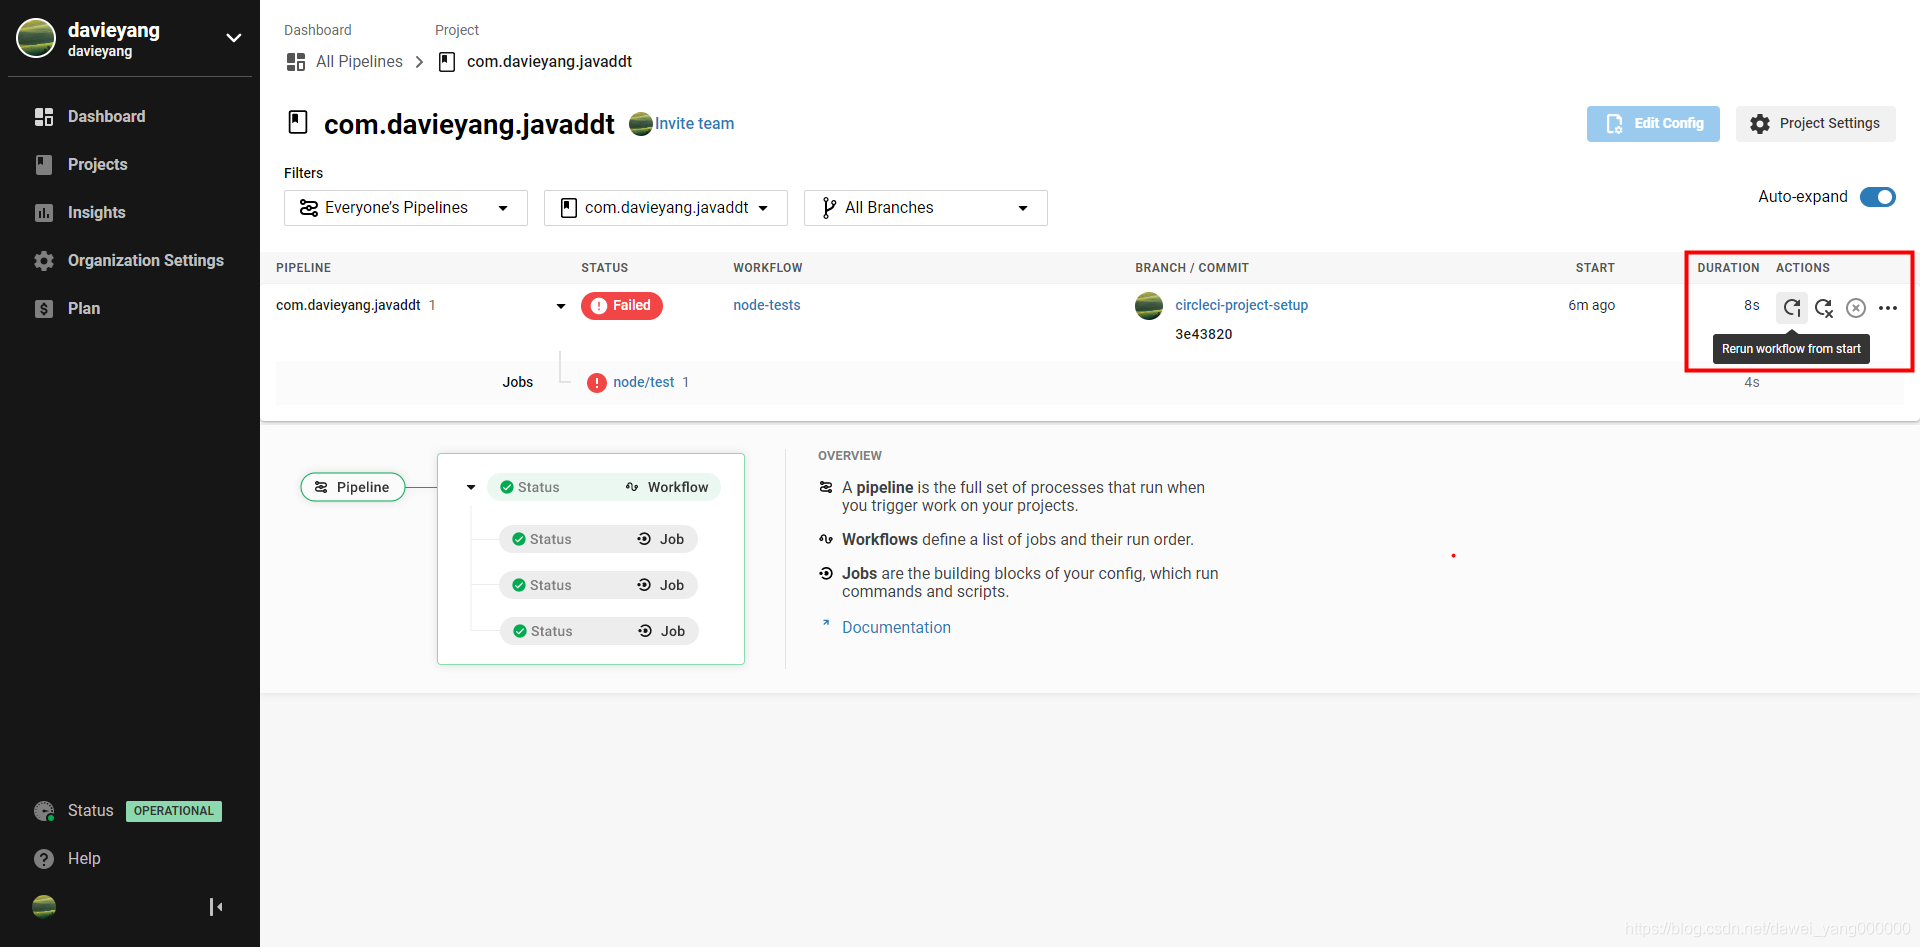Click the Workflow icon in the diagram
Image resolution: width=1920 pixels, height=947 pixels.
[632, 487]
